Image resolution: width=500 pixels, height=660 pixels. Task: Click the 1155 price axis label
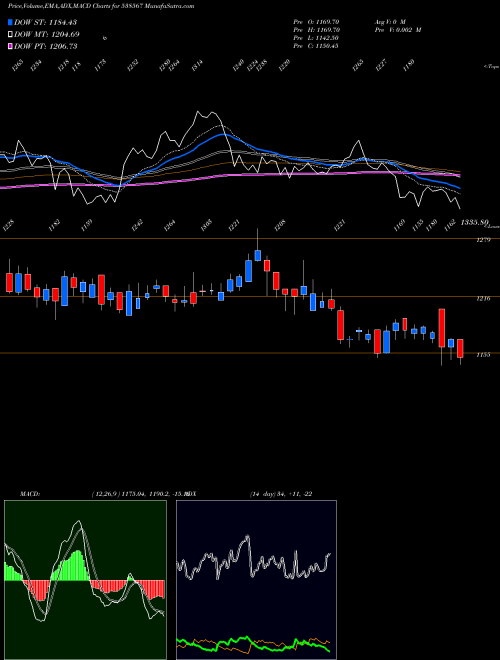pos(482,355)
